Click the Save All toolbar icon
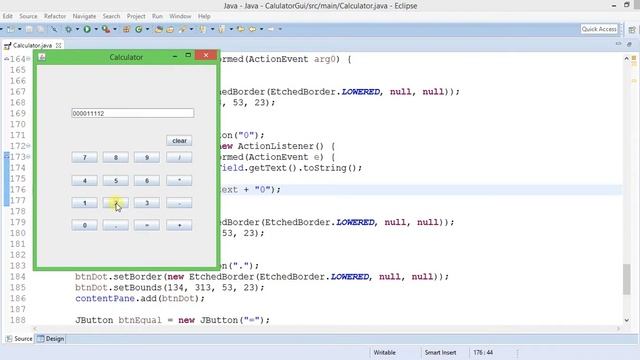Viewport: 640px width, 360px height. (40, 29)
